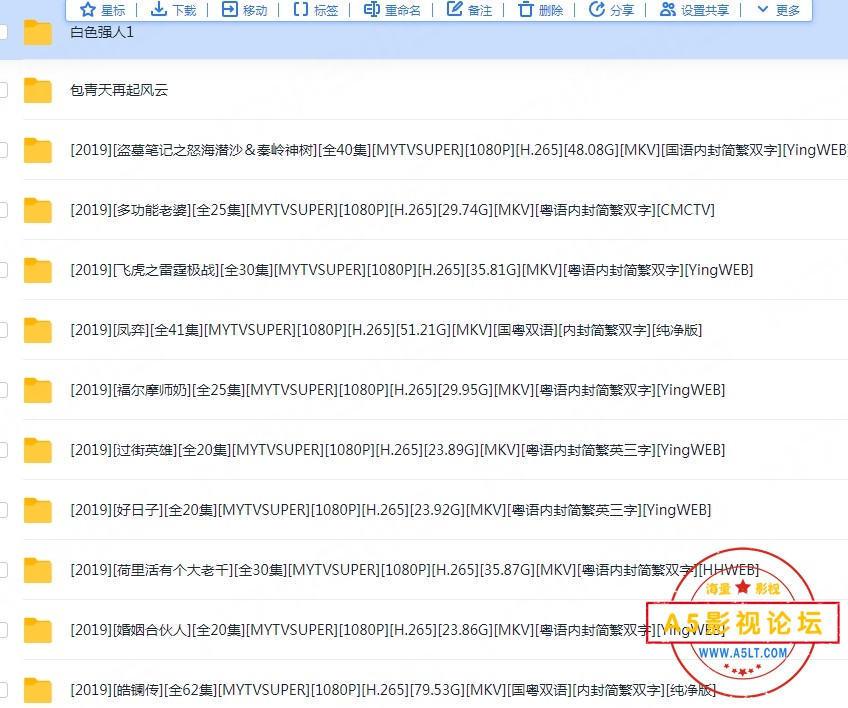Toggle checkbox for 白色强人1 row

point(3,32)
